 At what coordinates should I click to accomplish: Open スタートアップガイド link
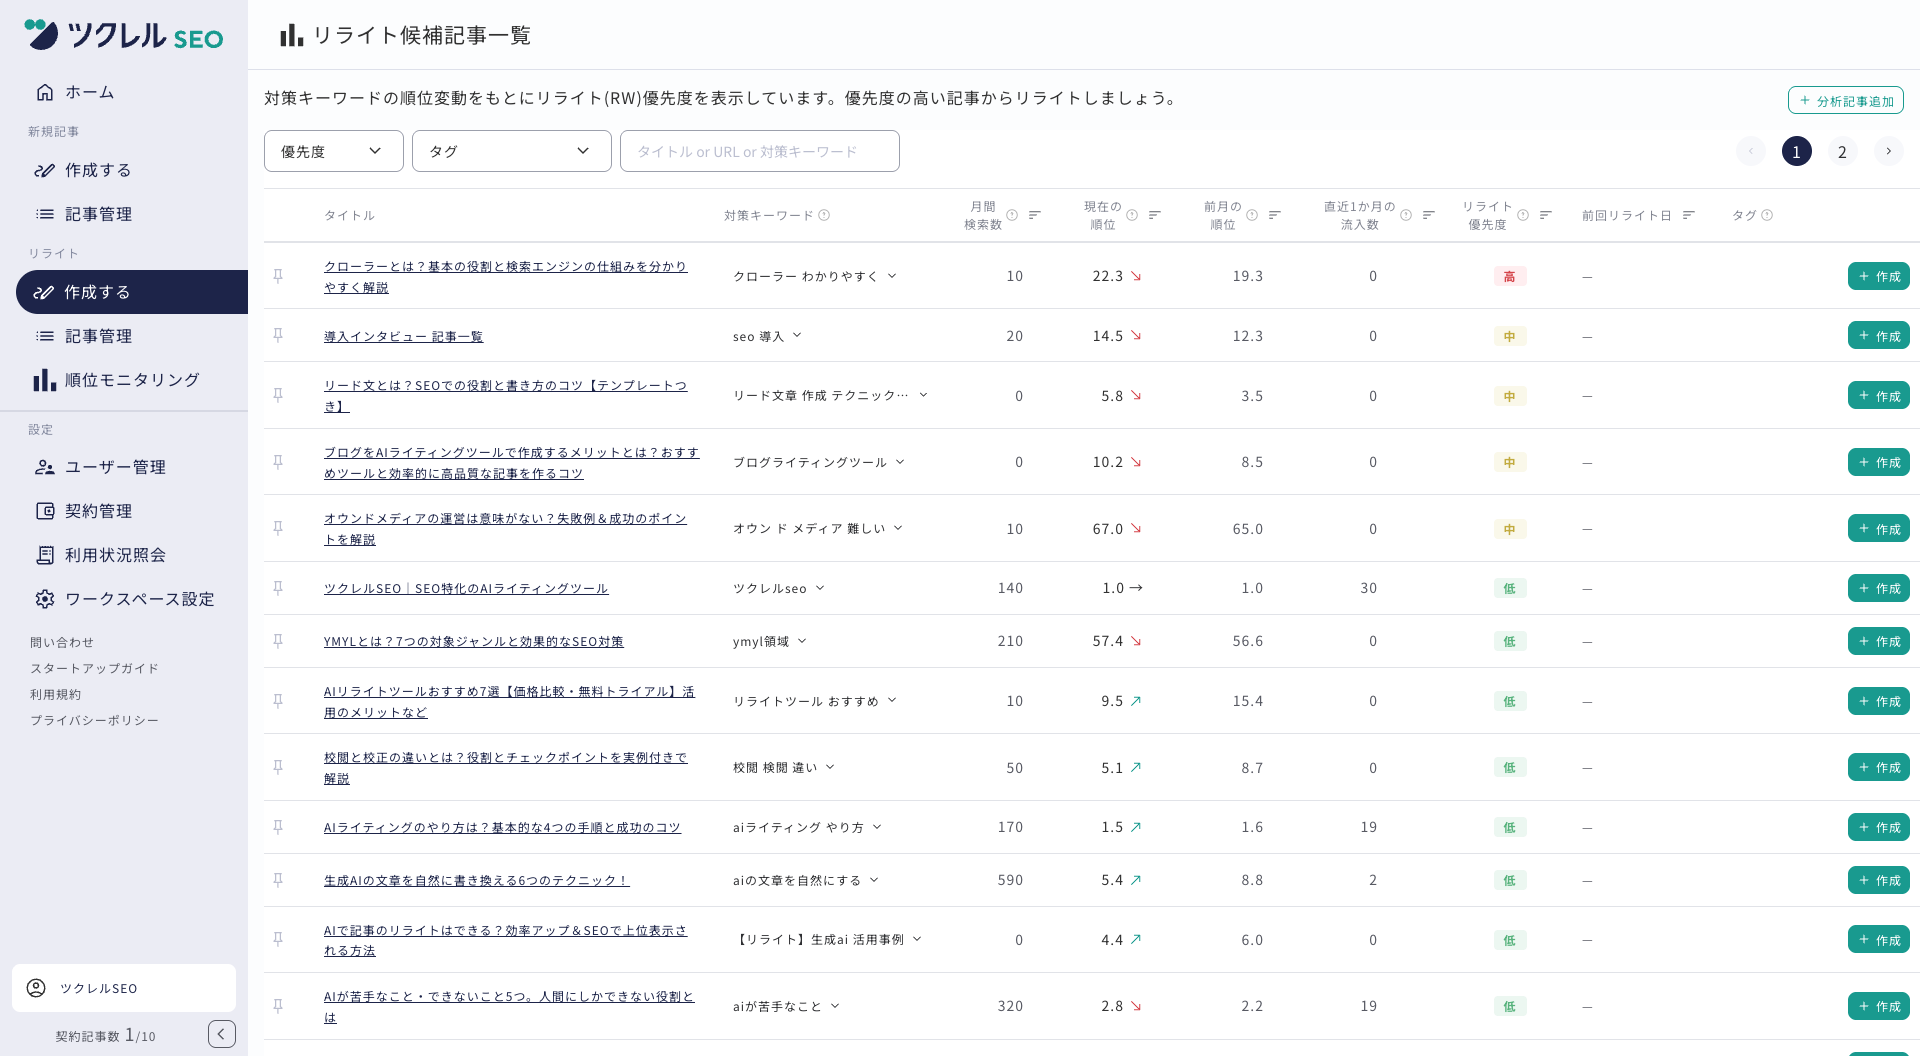click(x=94, y=668)
